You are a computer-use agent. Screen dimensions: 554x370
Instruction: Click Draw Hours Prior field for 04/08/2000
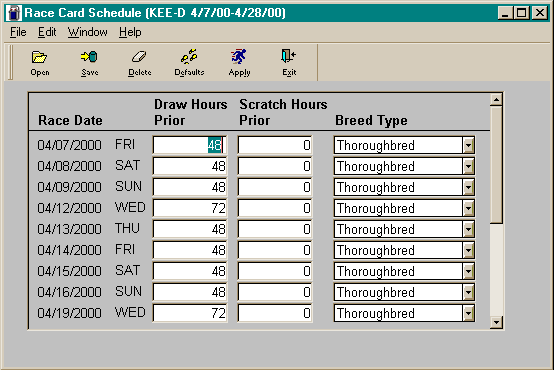(x=190, y=166)
